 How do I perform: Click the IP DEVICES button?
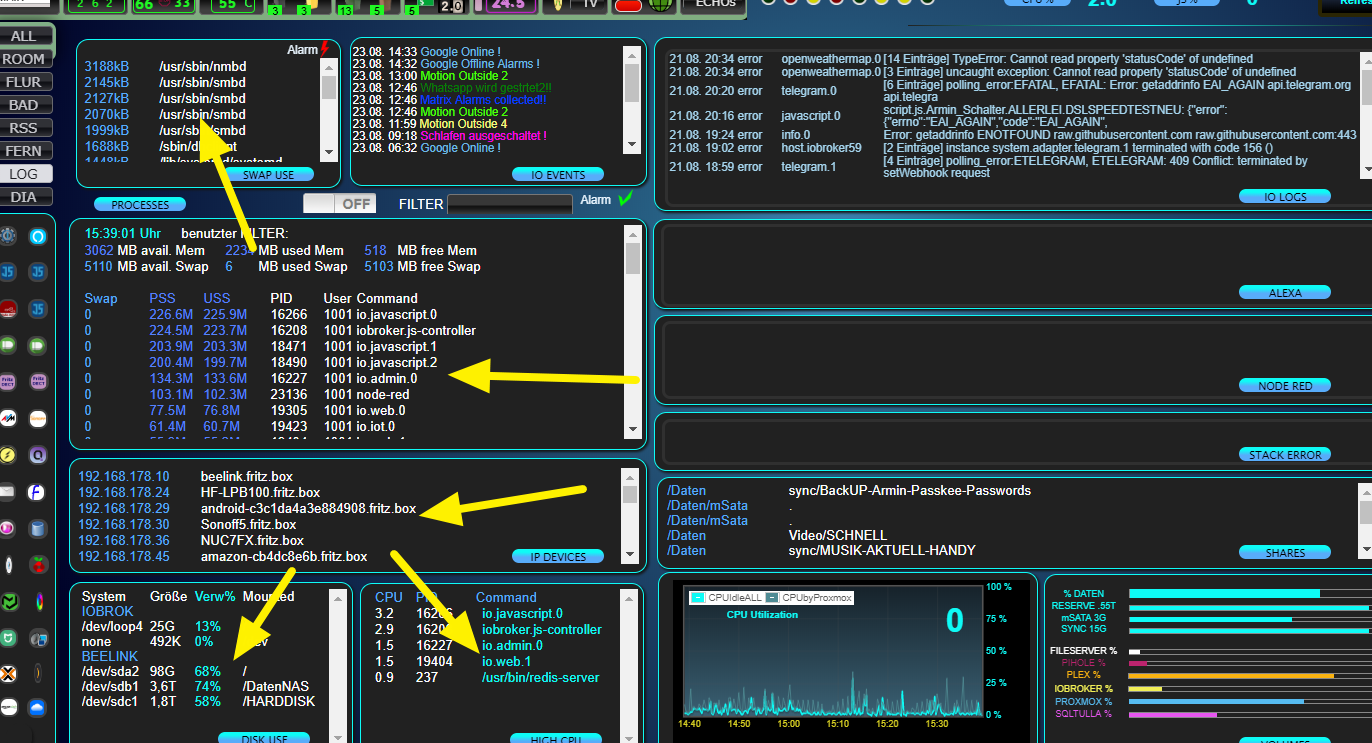point(558,556)
